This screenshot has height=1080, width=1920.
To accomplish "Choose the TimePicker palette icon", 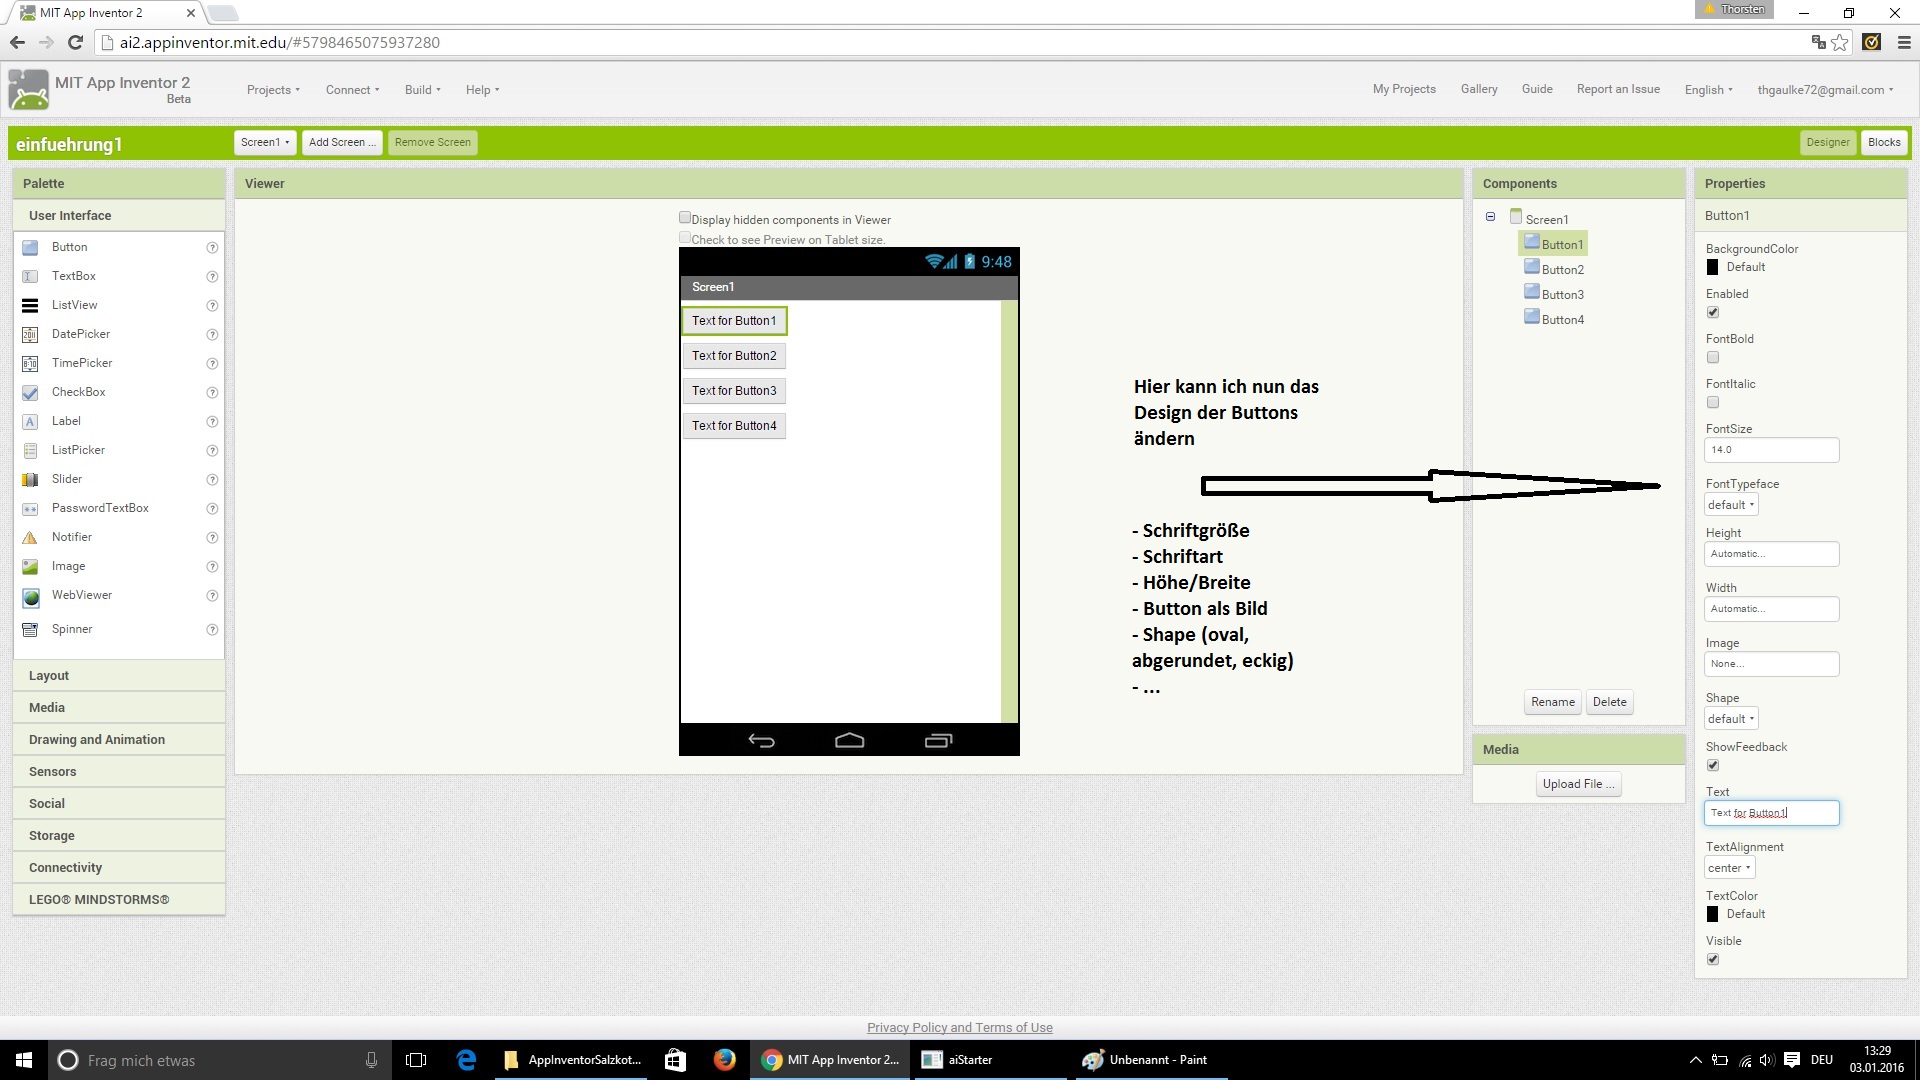I will (x=30, y=363).
